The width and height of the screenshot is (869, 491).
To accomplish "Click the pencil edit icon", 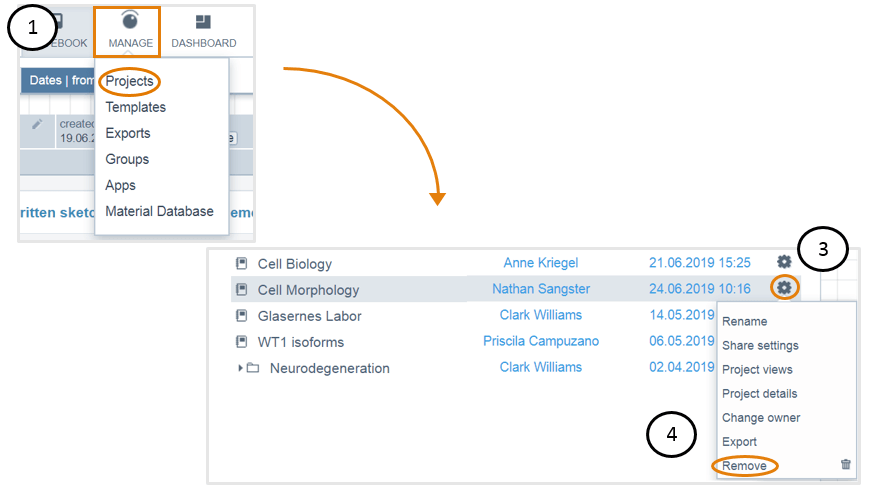I will [37, 124].
